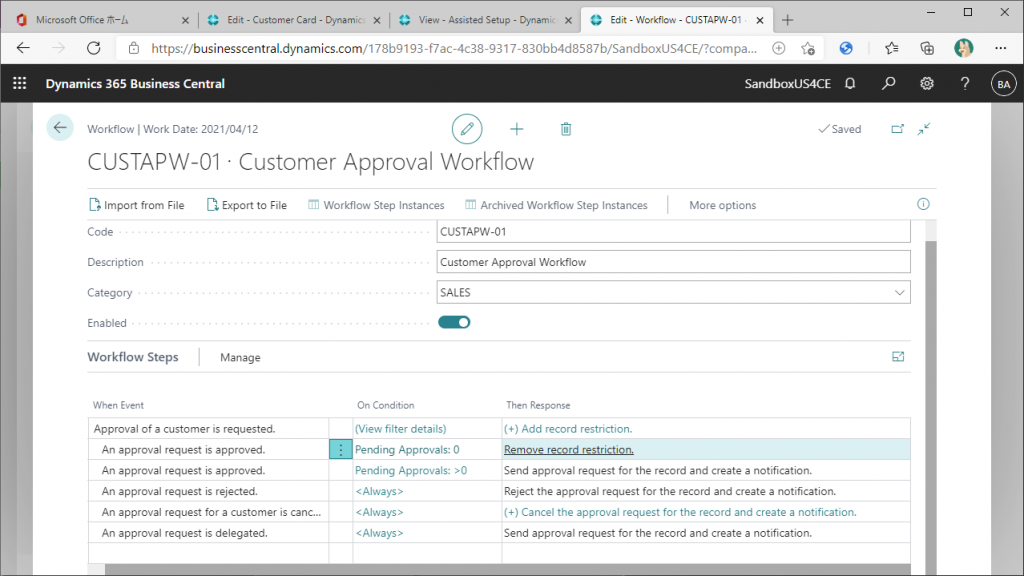Open the Manage menu for Workflow Steps
Viewport: 1024px width, 576px height.
pos(240,357)
